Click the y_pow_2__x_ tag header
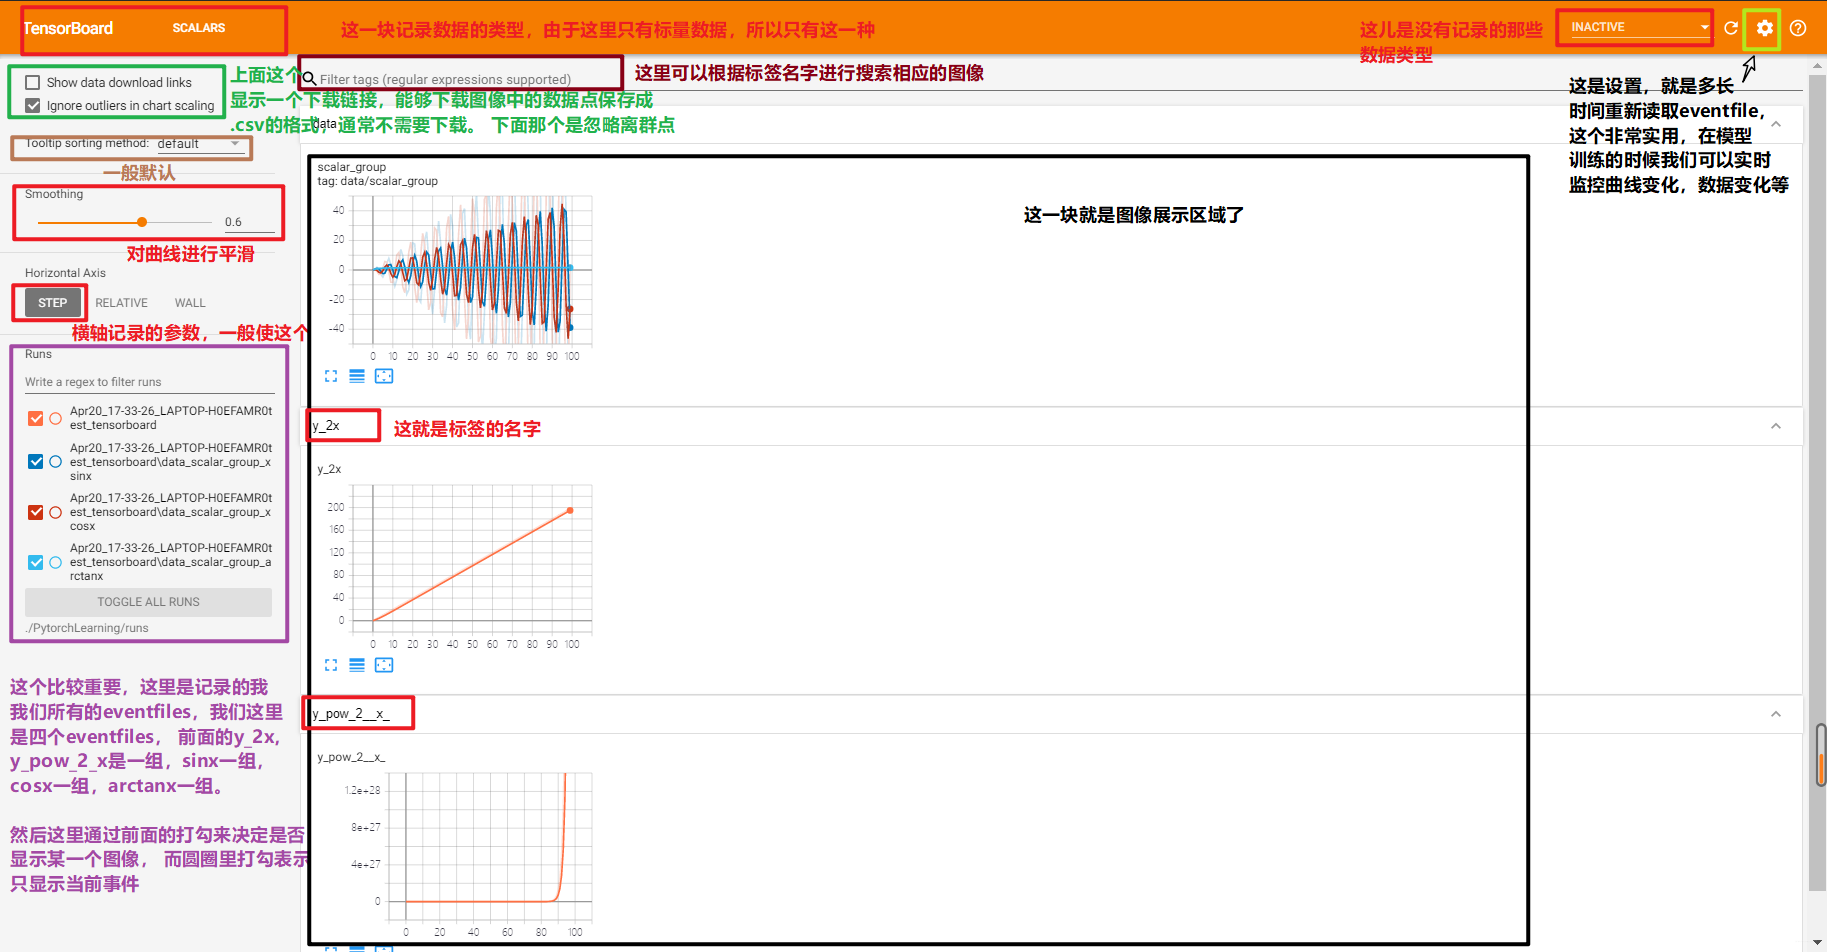This screenshot has width=1827, height=952. [351, 714]
